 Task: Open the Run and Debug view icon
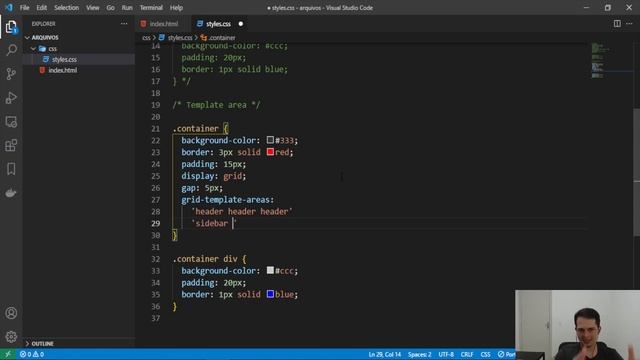pos(11,98)
